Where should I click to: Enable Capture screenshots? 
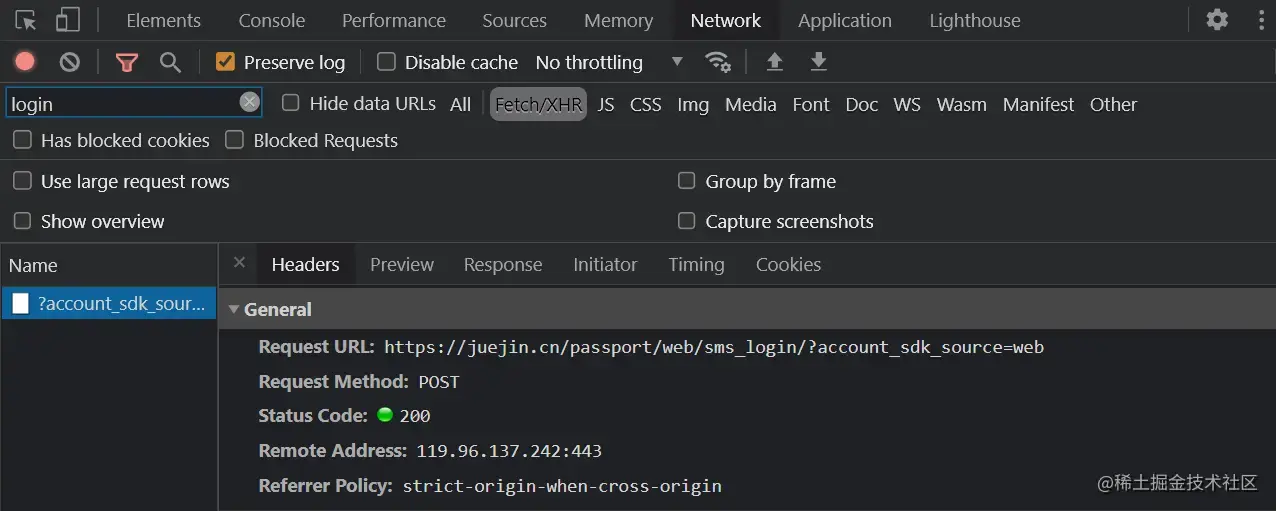tap(686, 221)
